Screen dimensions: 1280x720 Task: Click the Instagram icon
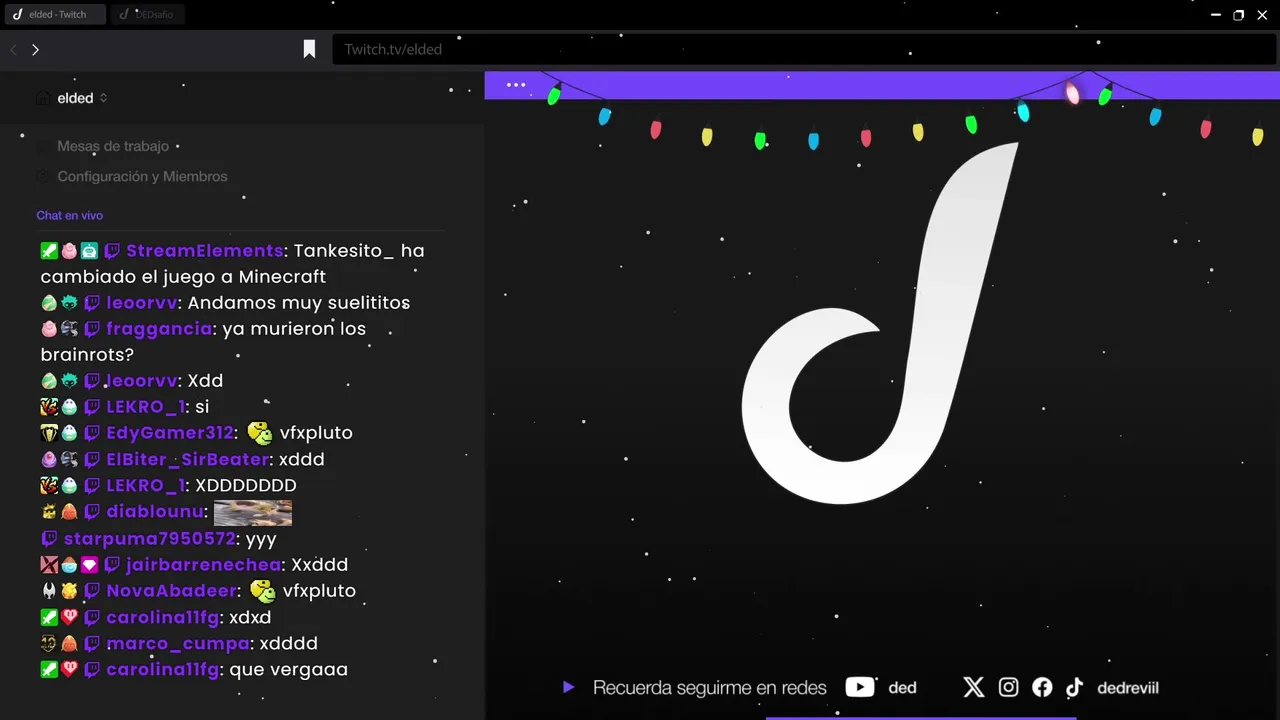pyautogui.click(x=1008, y=687)
